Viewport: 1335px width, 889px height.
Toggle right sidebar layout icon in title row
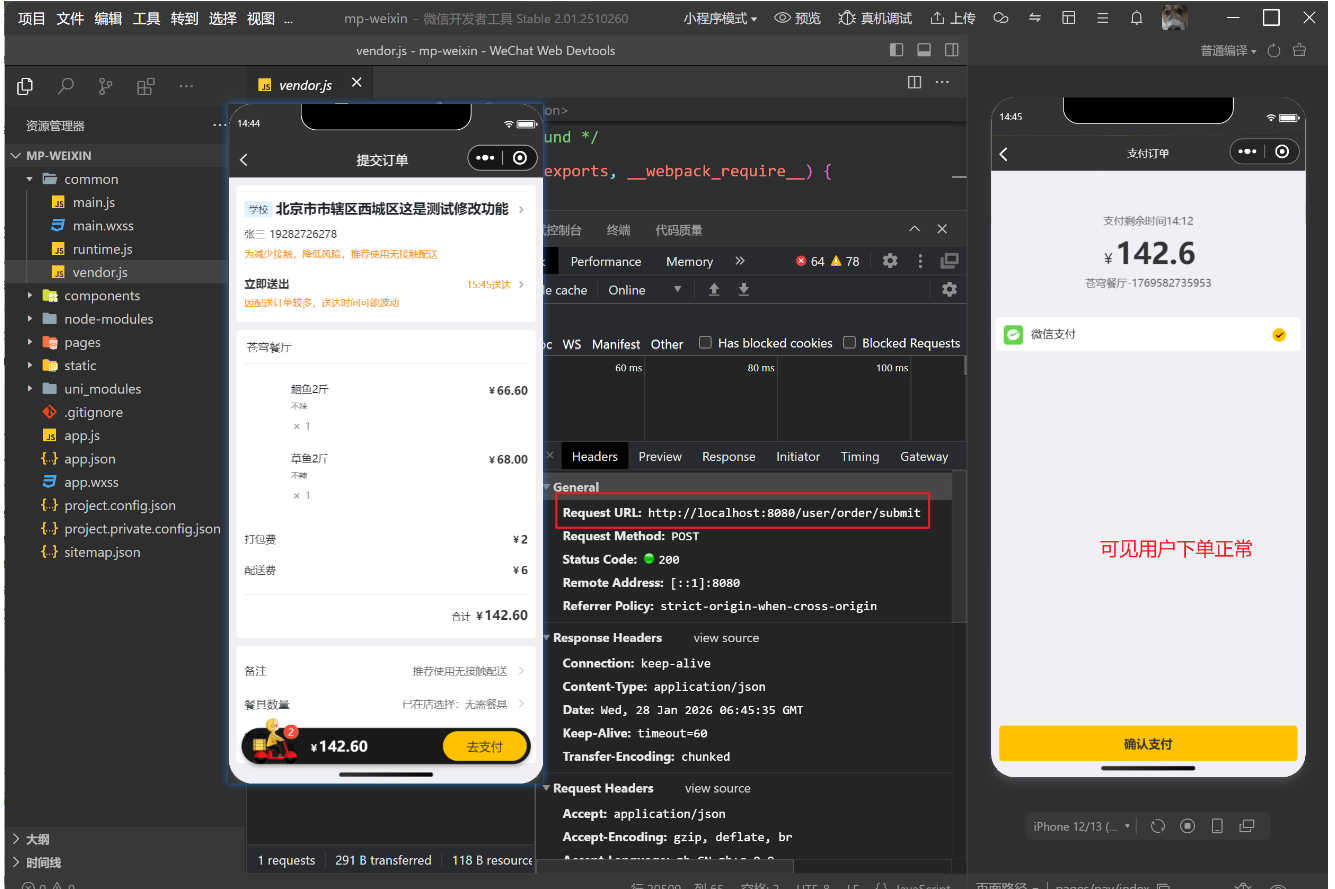click(952, 50)
